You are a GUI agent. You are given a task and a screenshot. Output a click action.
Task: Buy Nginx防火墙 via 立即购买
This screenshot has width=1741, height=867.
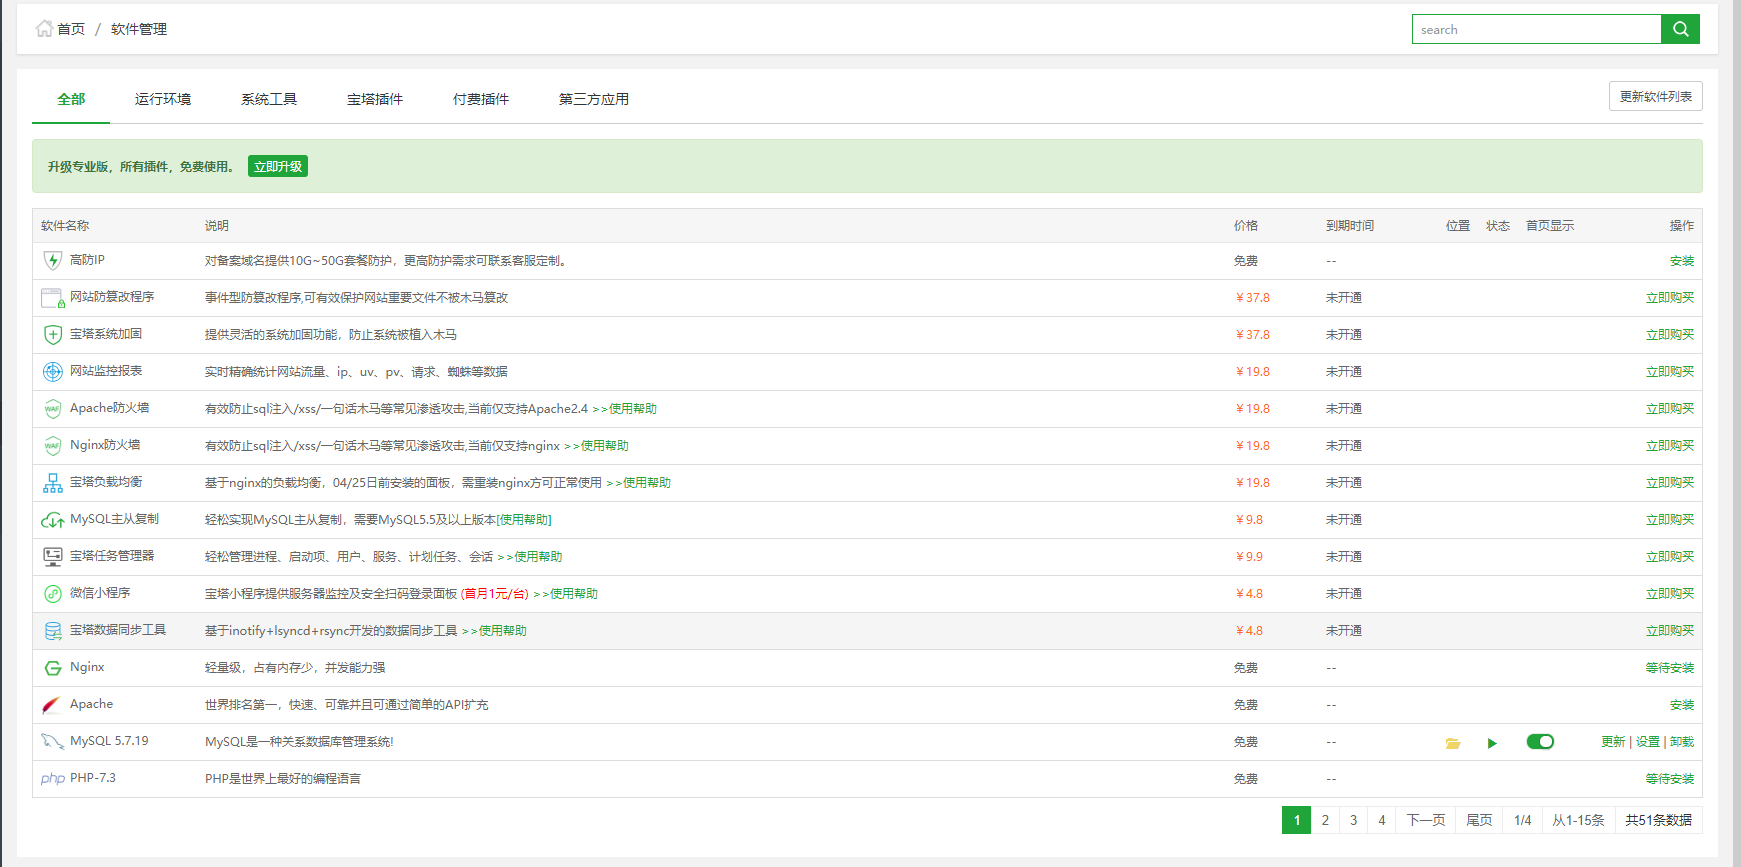1670,446
